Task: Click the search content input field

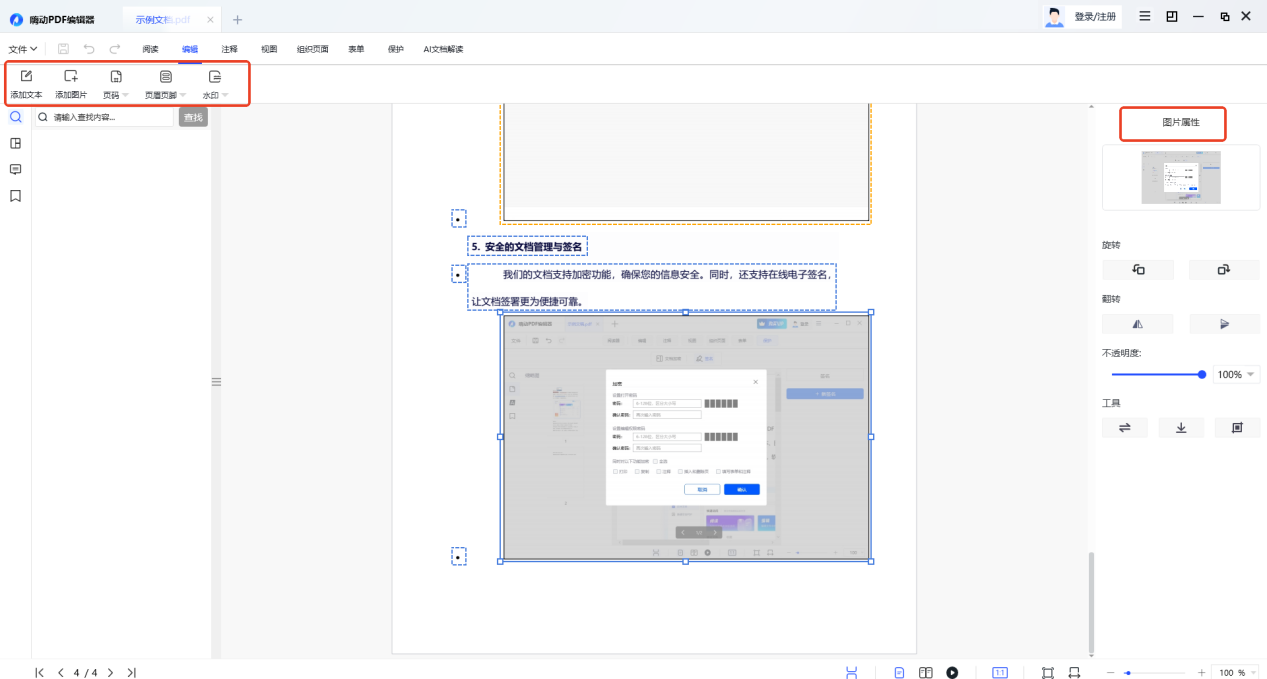Action: coord(104,117)
